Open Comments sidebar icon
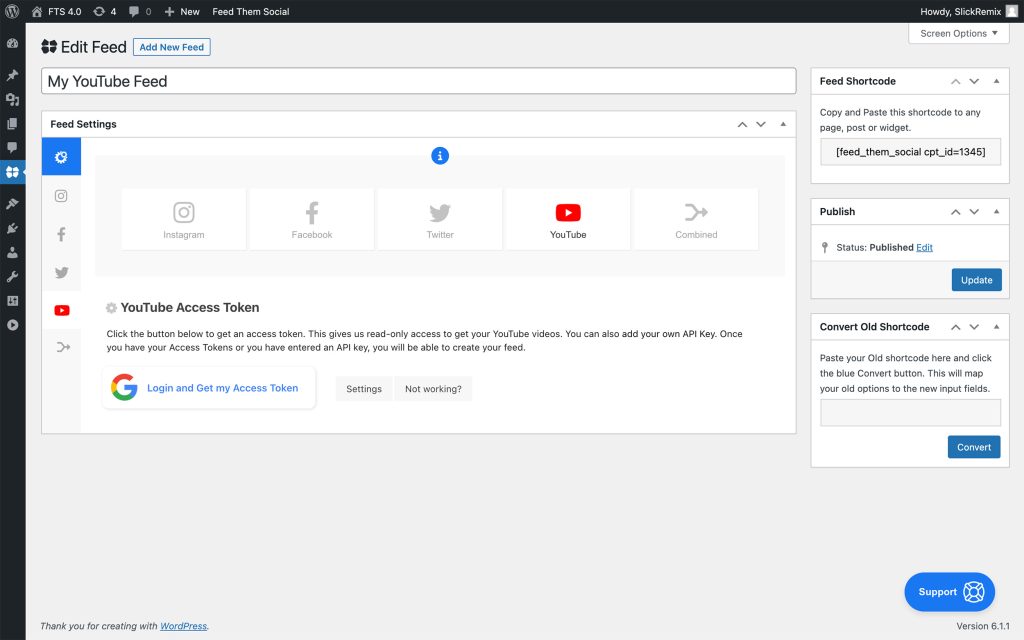The image size is (1024, 640). tap(12, 148)
